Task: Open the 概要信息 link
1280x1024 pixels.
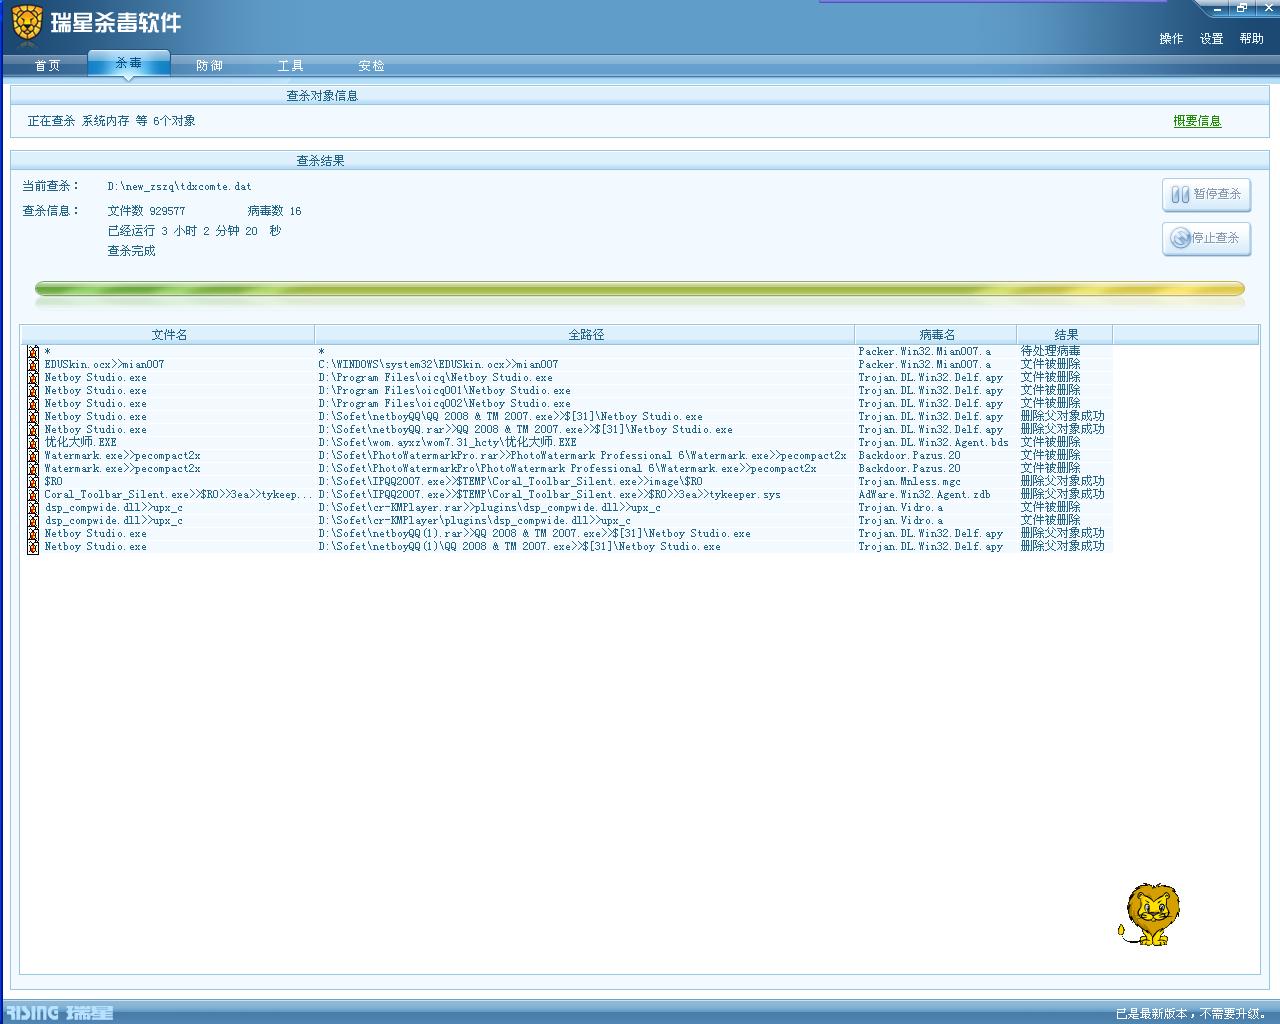Action: [1197, 121]
